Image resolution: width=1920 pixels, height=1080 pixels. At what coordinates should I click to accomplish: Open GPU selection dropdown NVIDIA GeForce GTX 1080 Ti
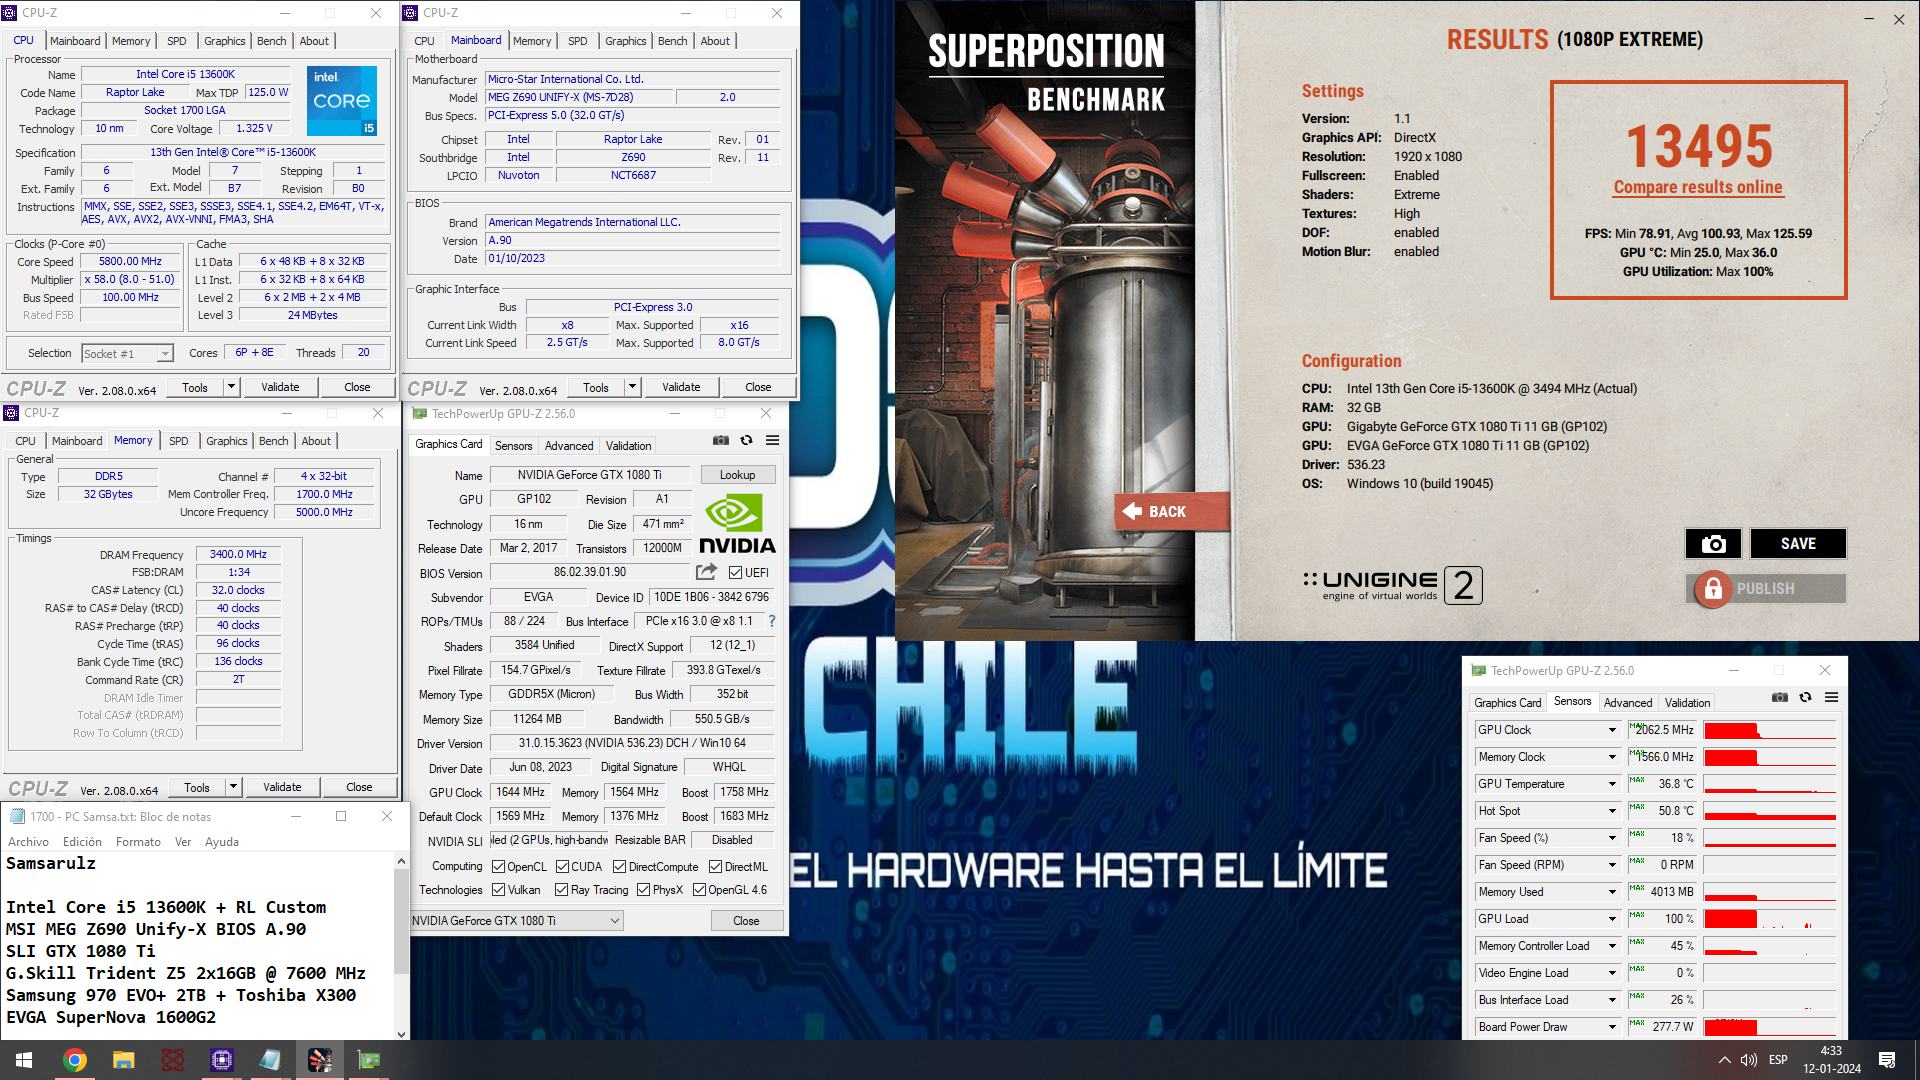(x=516, y=921)
